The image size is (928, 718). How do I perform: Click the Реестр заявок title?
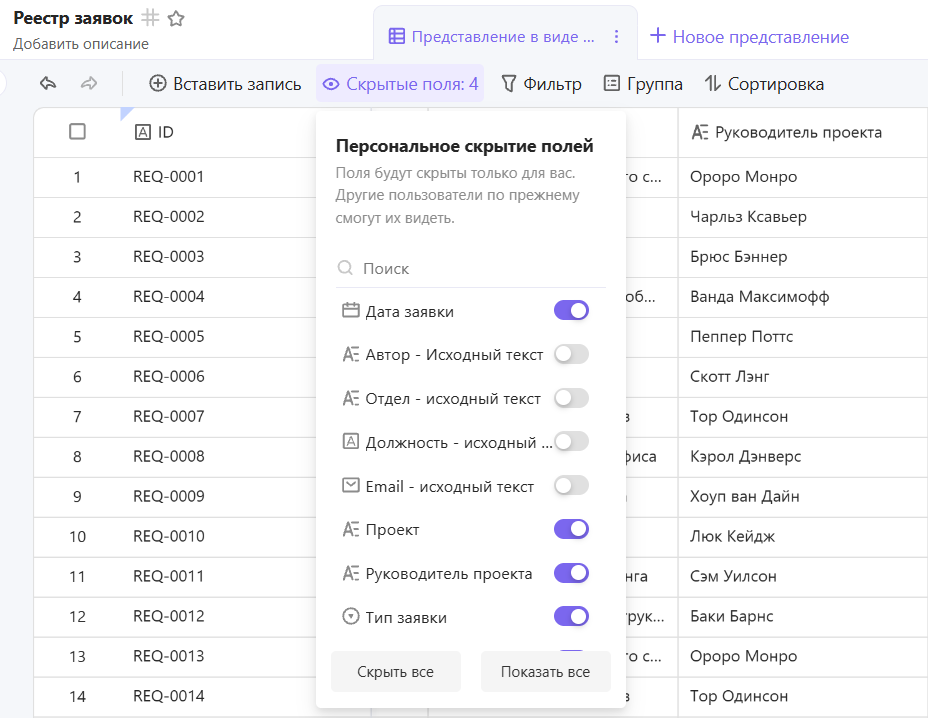click(73, 18)
